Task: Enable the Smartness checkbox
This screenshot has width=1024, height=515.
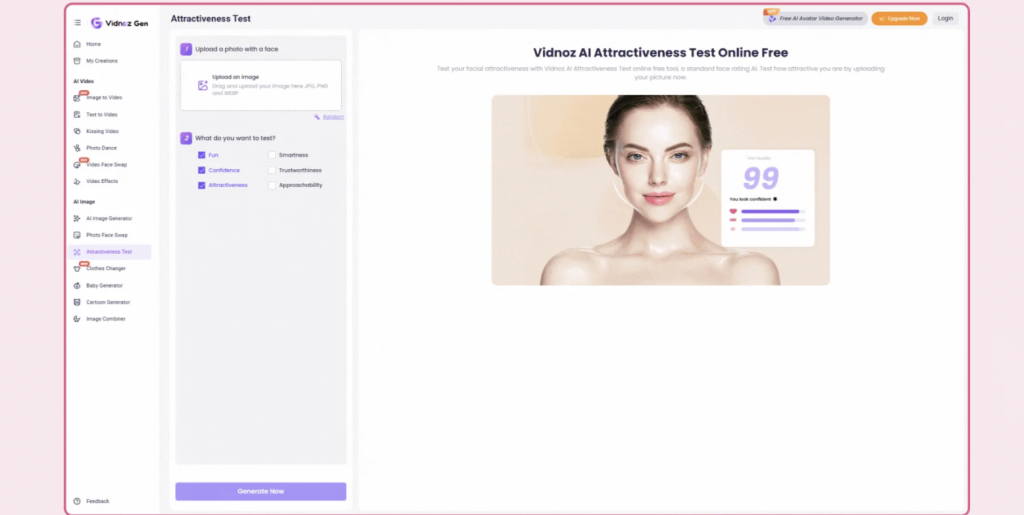Action: pos(272,155)
